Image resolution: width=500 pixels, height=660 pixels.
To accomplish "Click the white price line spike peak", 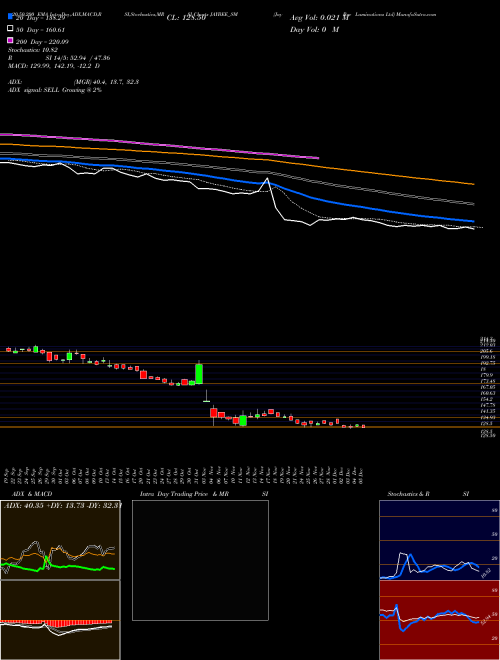I will (267, 179).
